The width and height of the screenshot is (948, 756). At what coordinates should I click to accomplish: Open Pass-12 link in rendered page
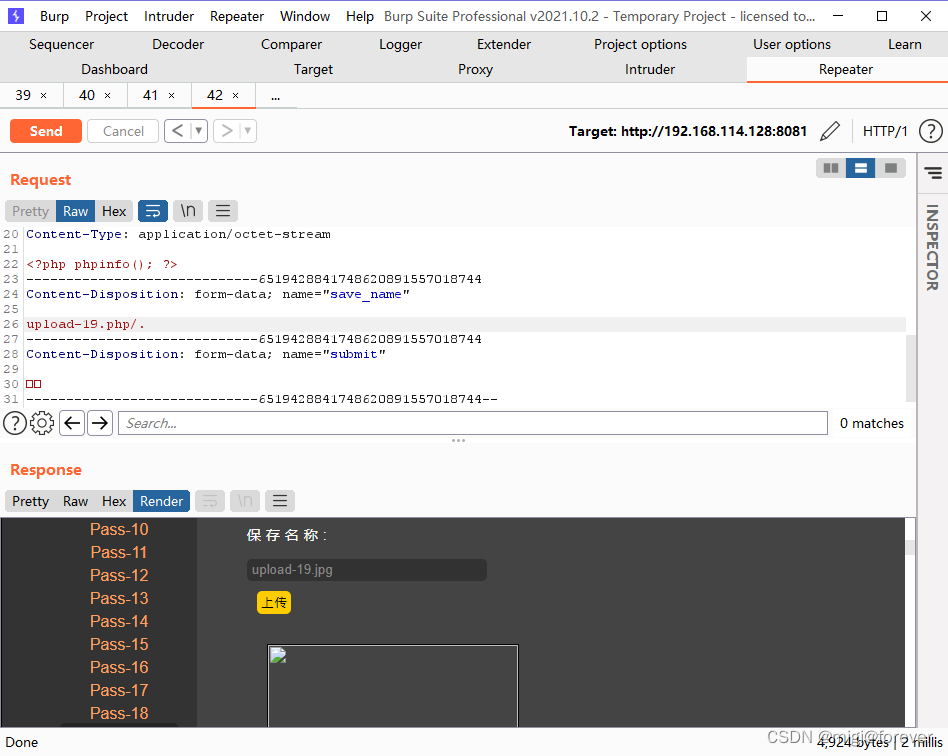(x=119, y=575)
